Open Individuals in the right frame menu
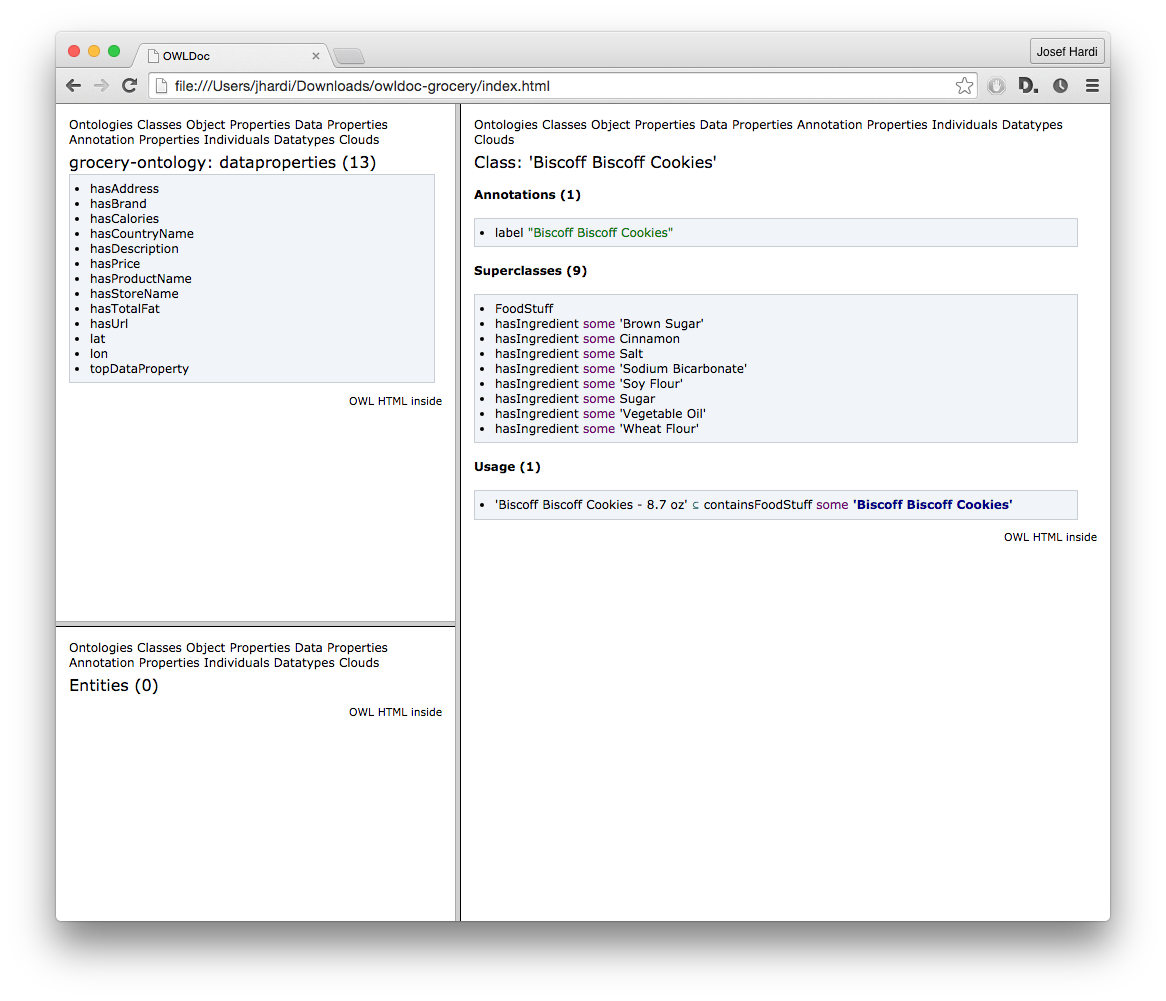Viewport: 1166px width, 1001px height. pos(964,125)
